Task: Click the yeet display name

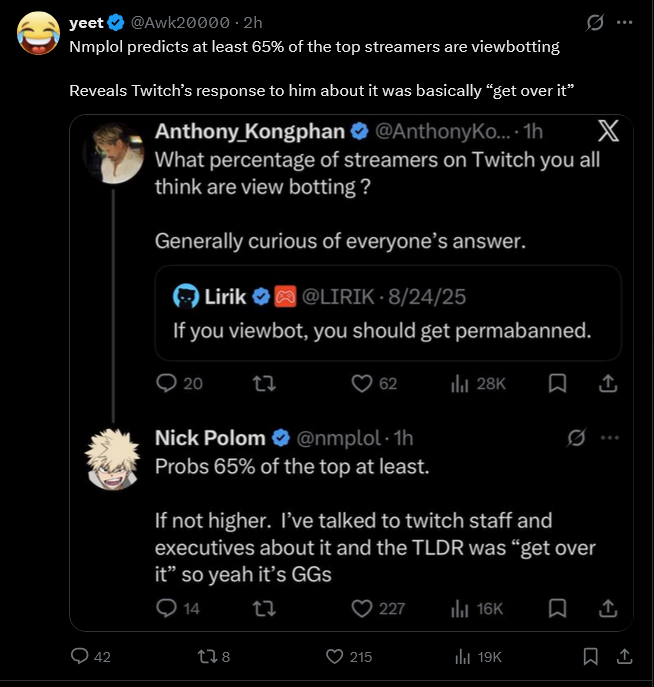Action: (x=86, y=22)
